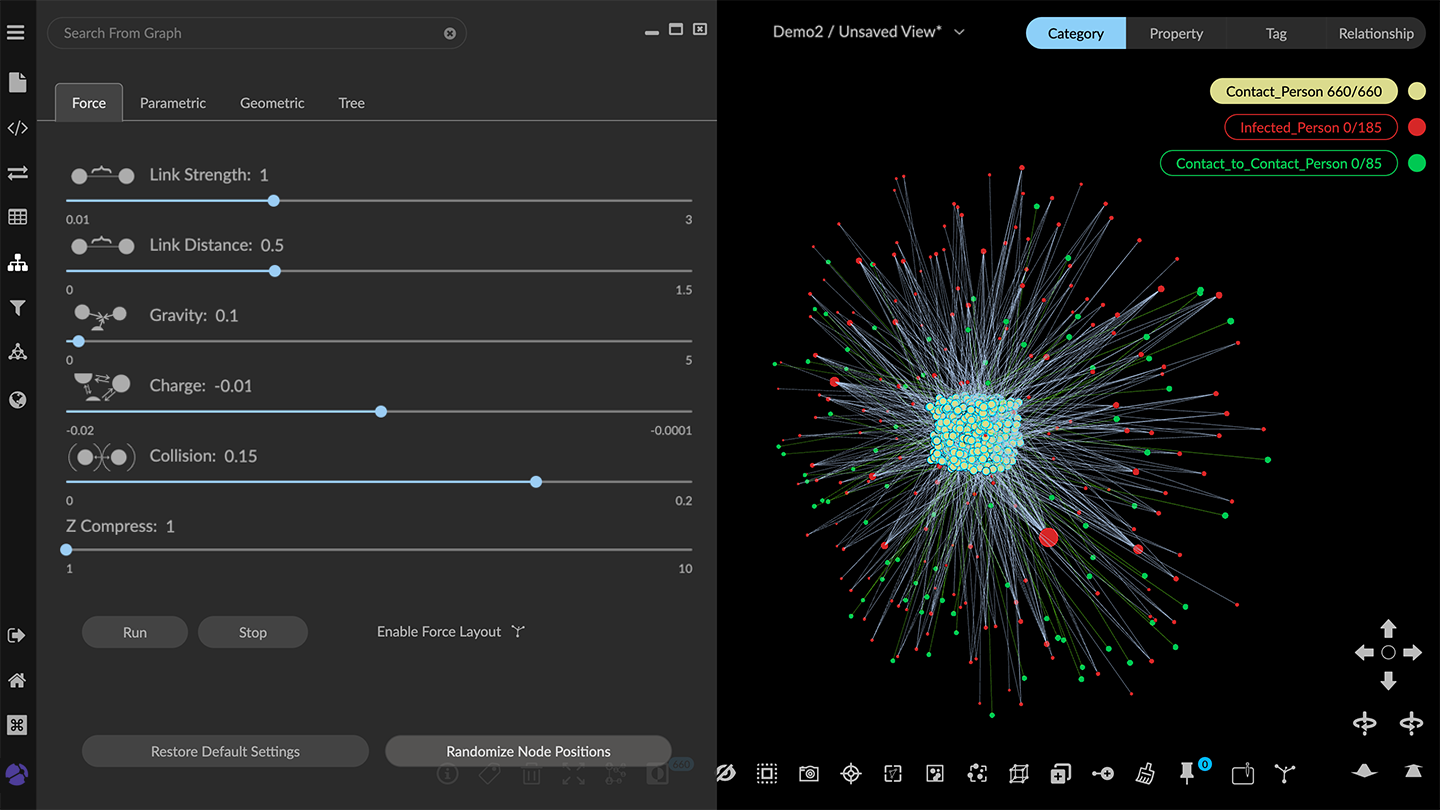Image resolution: width=1440 pixels, height=810 pixels.
Task: Click the home icon in the left sidebar
Action: pos(17,681)
